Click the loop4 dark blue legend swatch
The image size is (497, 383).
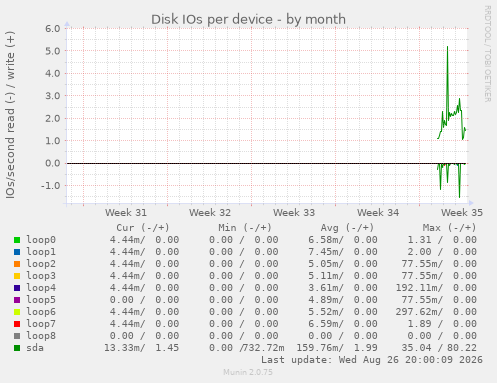[x=17, y=288]
